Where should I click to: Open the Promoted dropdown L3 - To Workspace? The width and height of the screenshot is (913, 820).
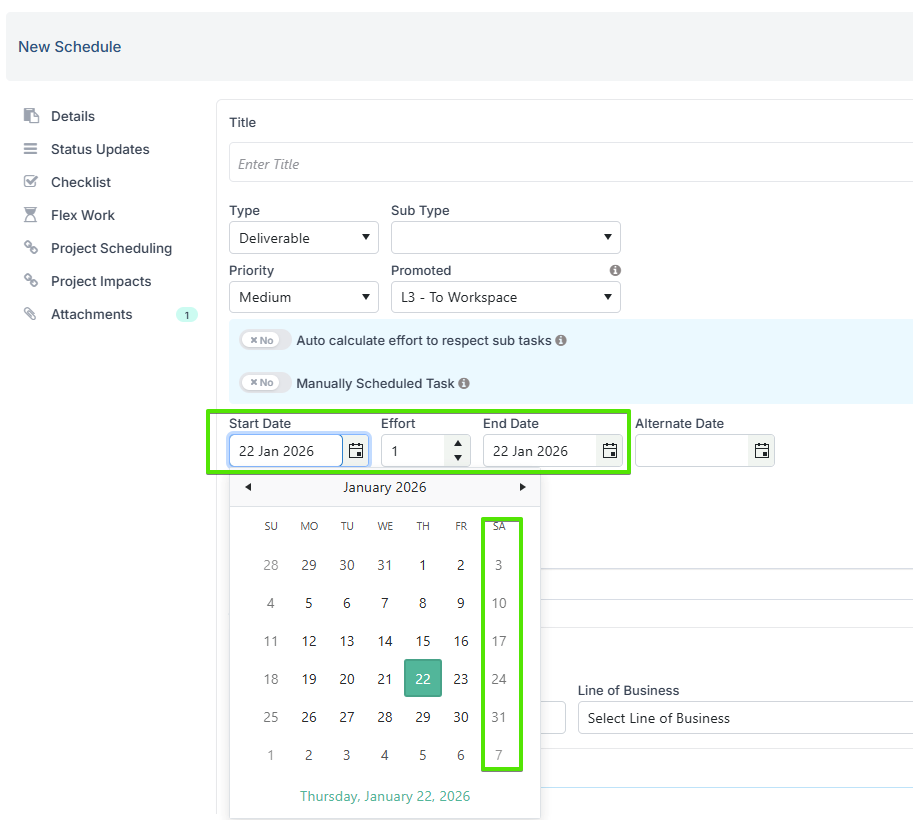pyautogui.click(x=505, y=297)
